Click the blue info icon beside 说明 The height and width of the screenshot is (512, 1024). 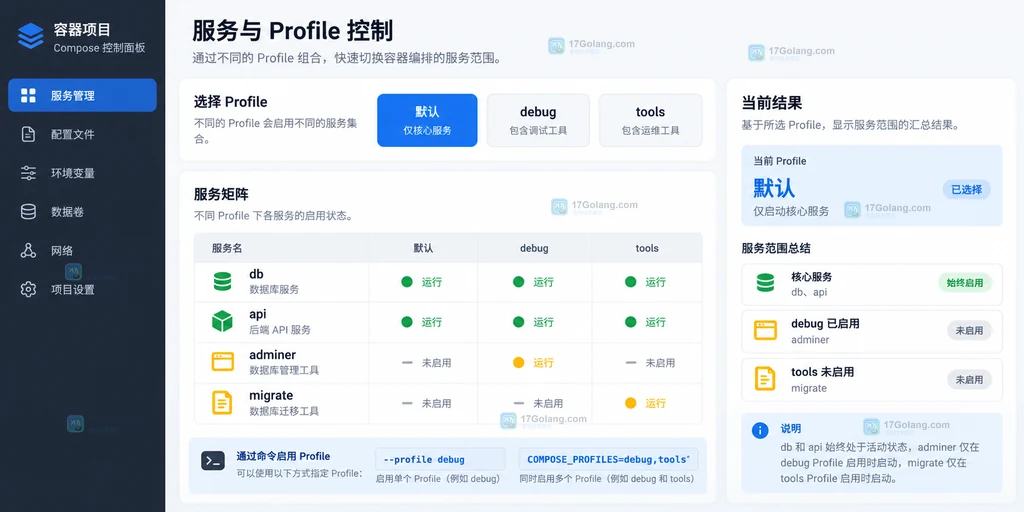pos(760,430)
